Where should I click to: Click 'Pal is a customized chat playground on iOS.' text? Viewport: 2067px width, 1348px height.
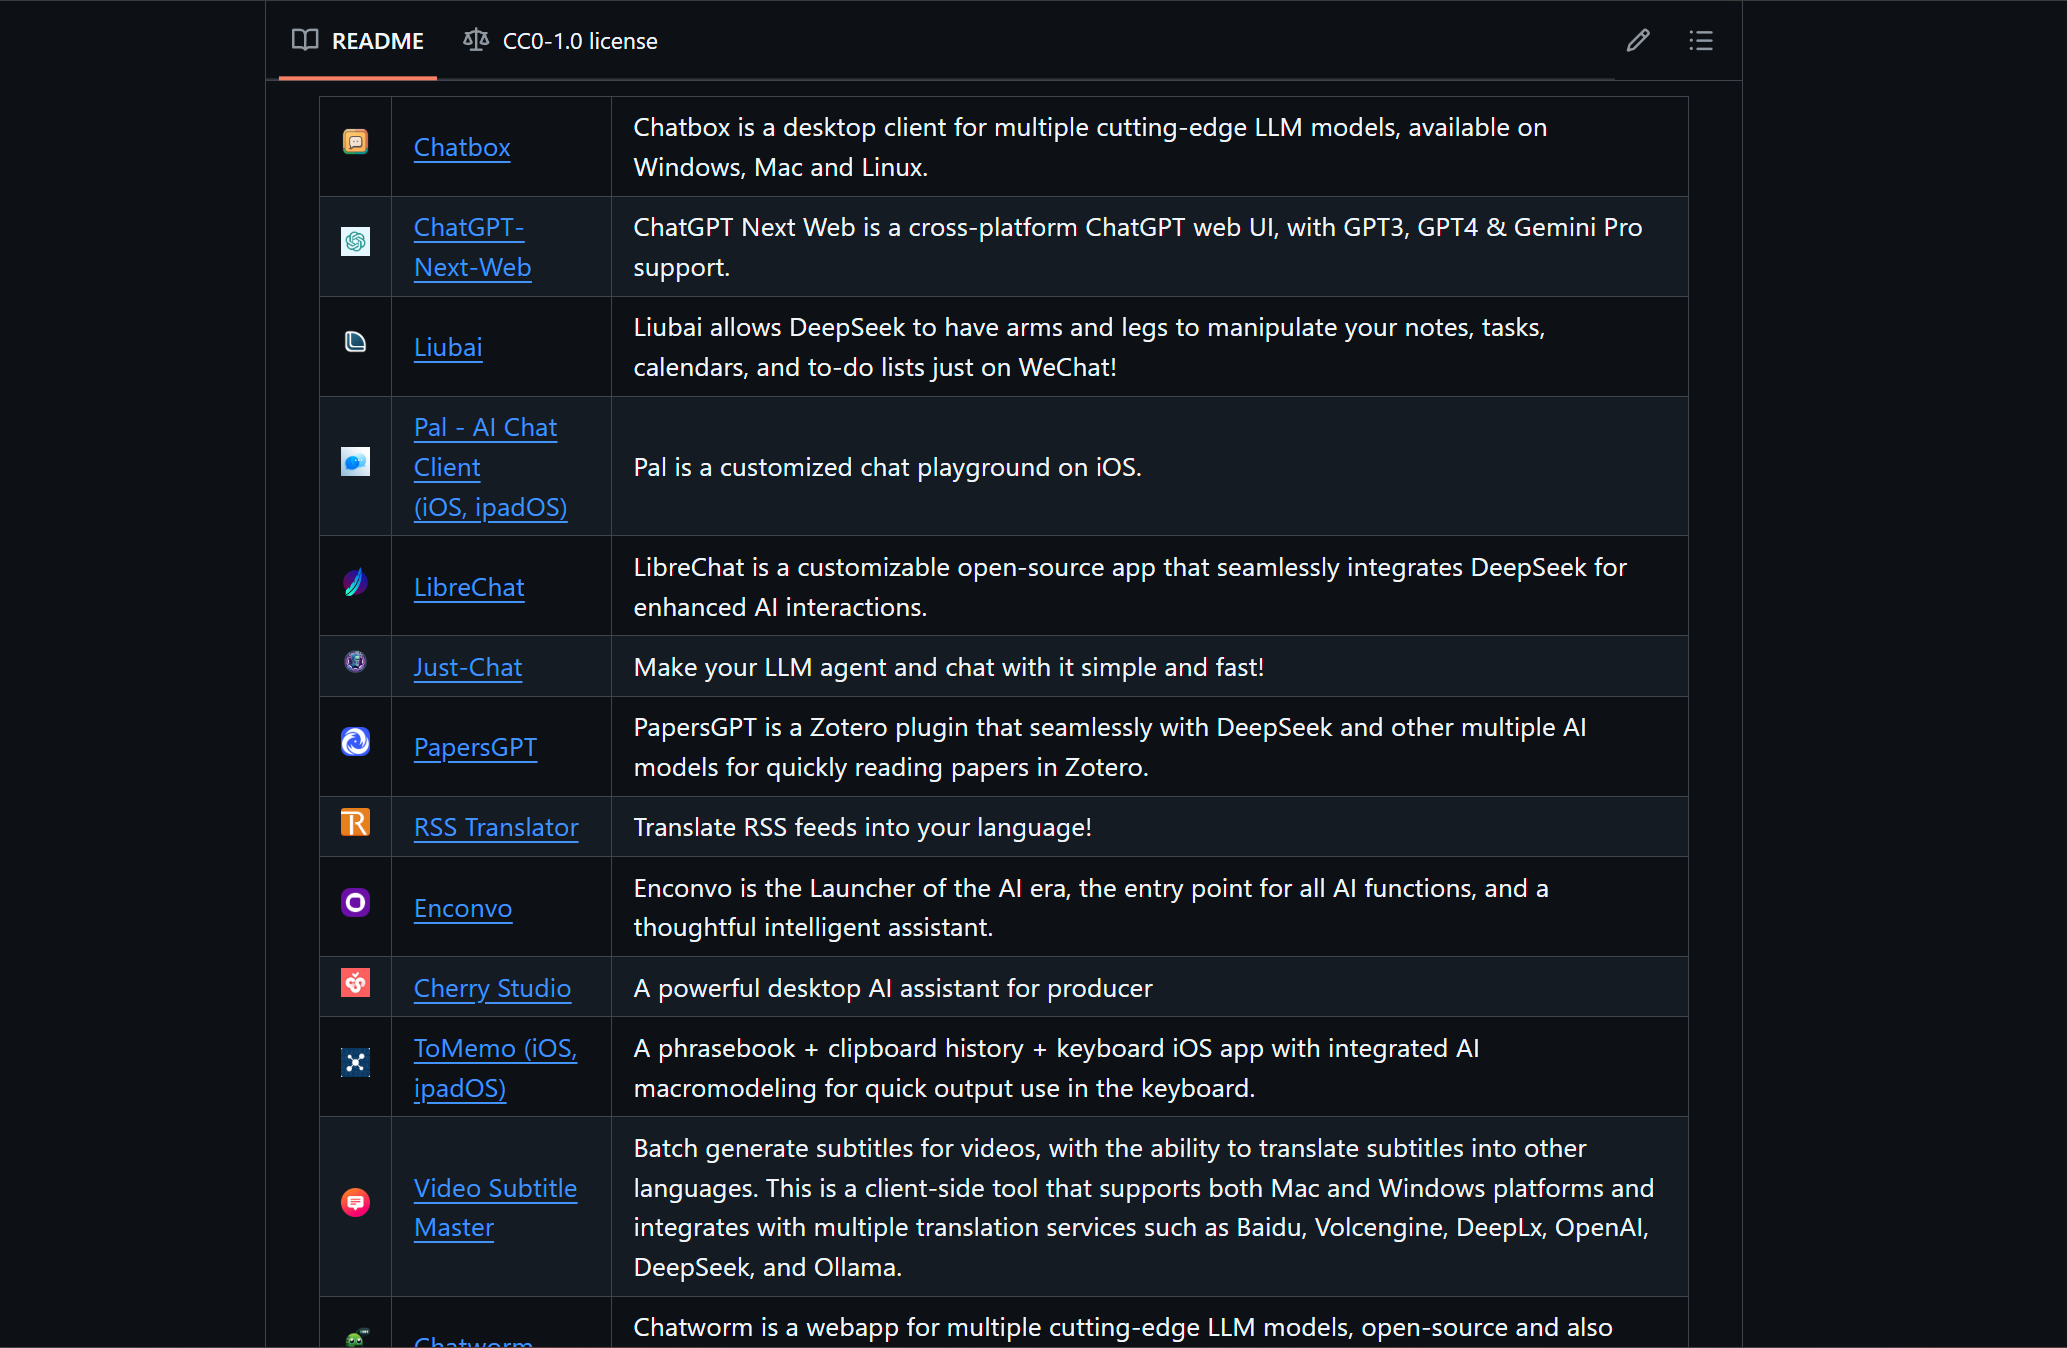(x=888, y=467)
